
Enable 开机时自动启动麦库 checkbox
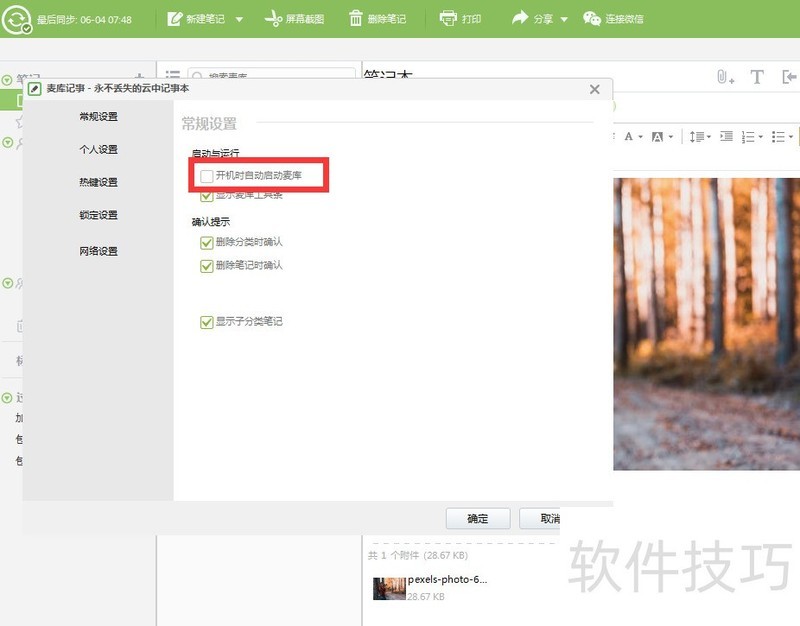[206, 176]
